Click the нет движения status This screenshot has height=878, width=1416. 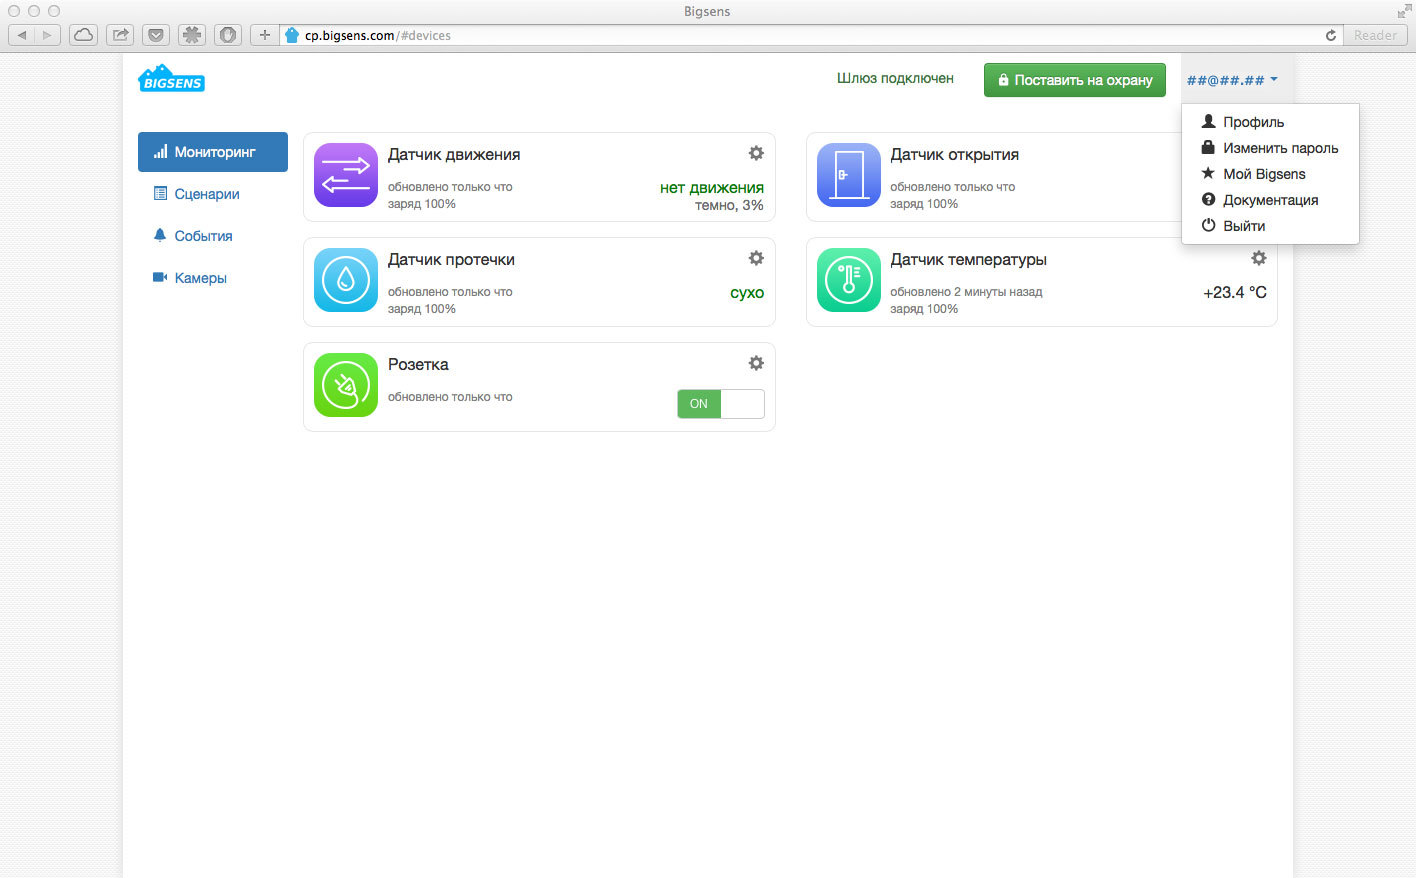pyautogui.click(x=712, y=188)
